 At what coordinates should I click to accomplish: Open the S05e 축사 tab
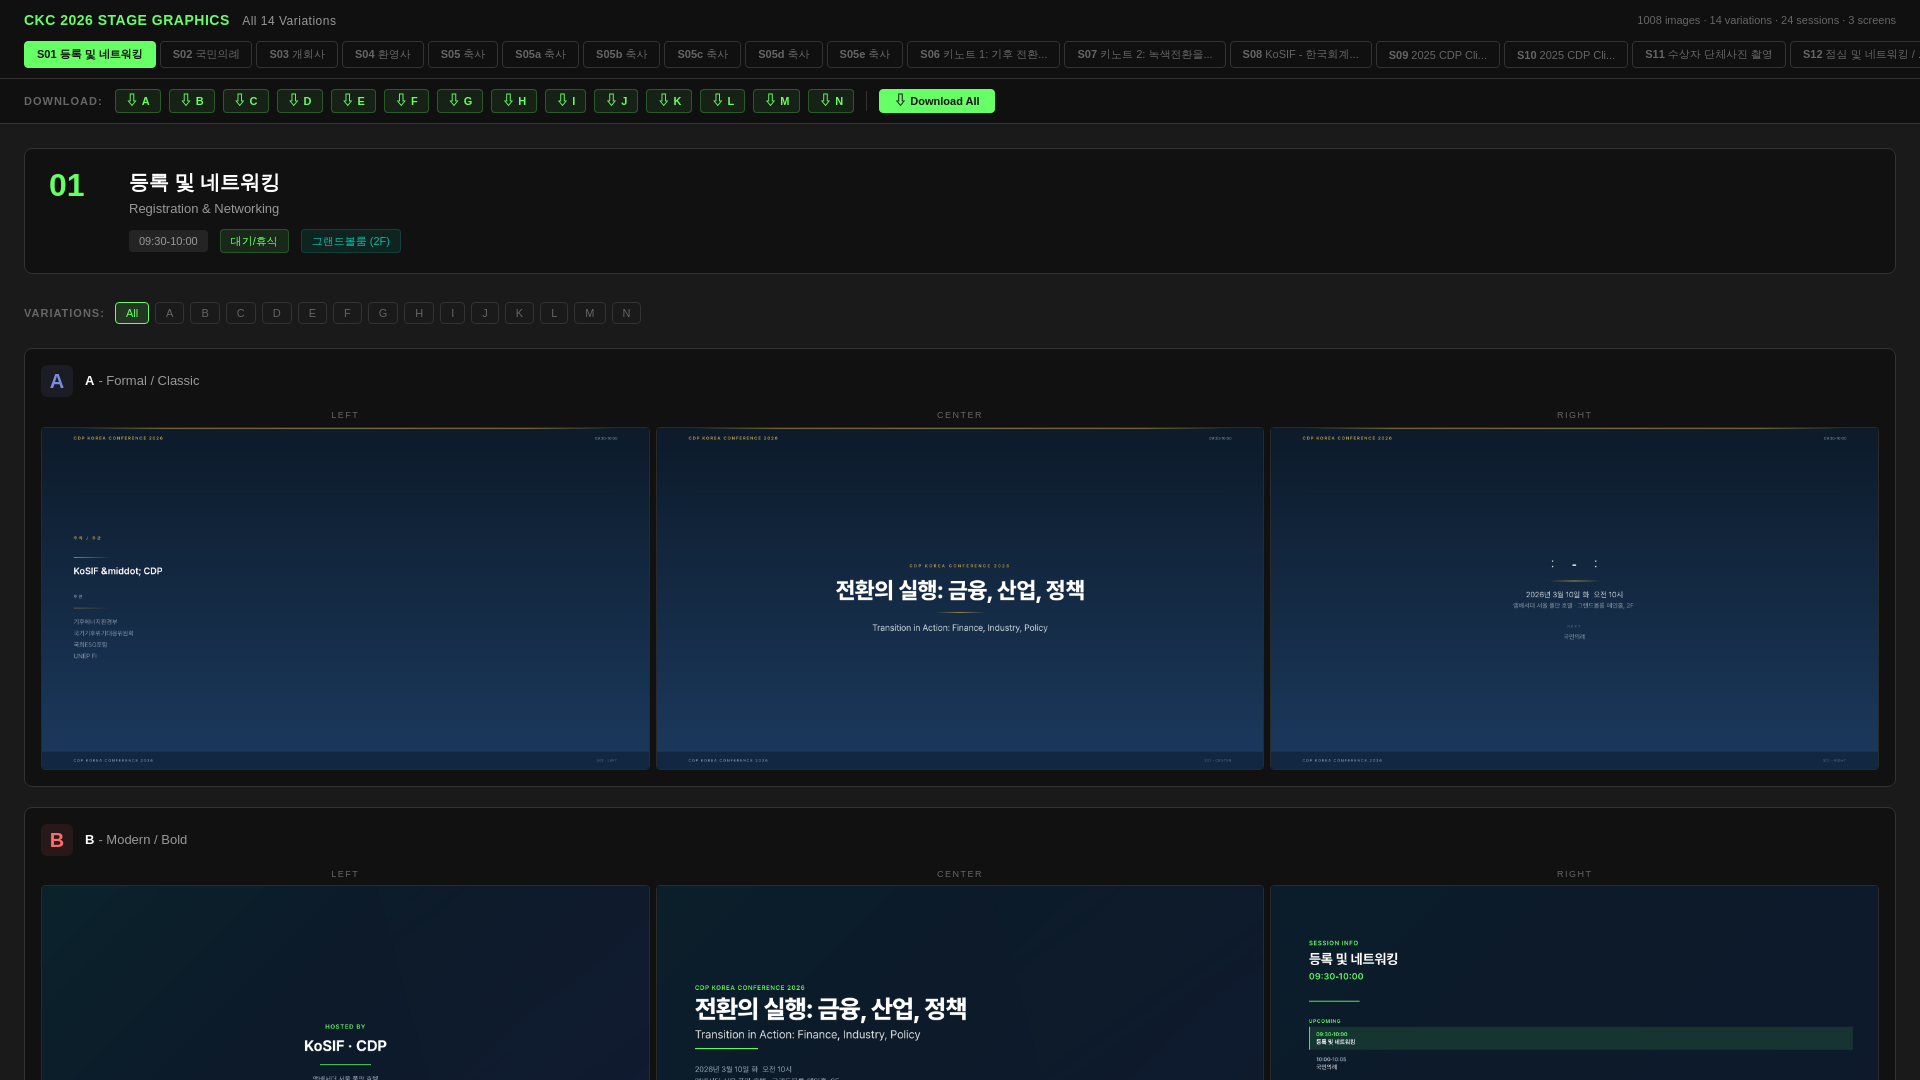[x=865, y=54]
